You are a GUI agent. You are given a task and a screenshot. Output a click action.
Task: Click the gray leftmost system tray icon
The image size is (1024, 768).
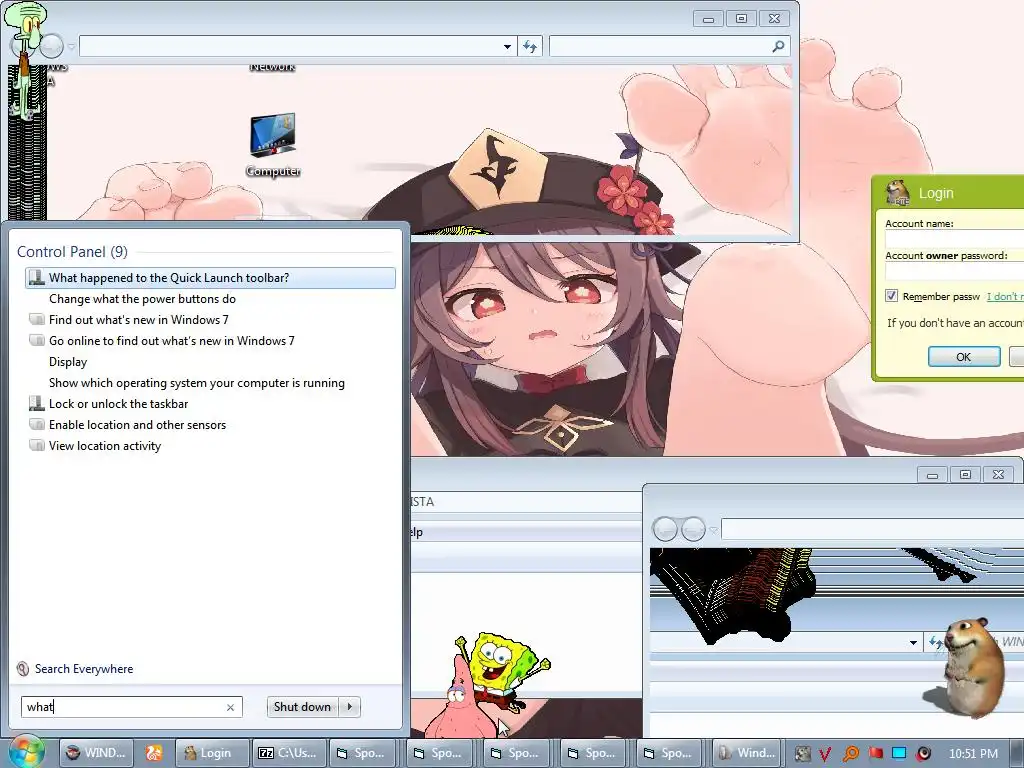coord(802,754)
